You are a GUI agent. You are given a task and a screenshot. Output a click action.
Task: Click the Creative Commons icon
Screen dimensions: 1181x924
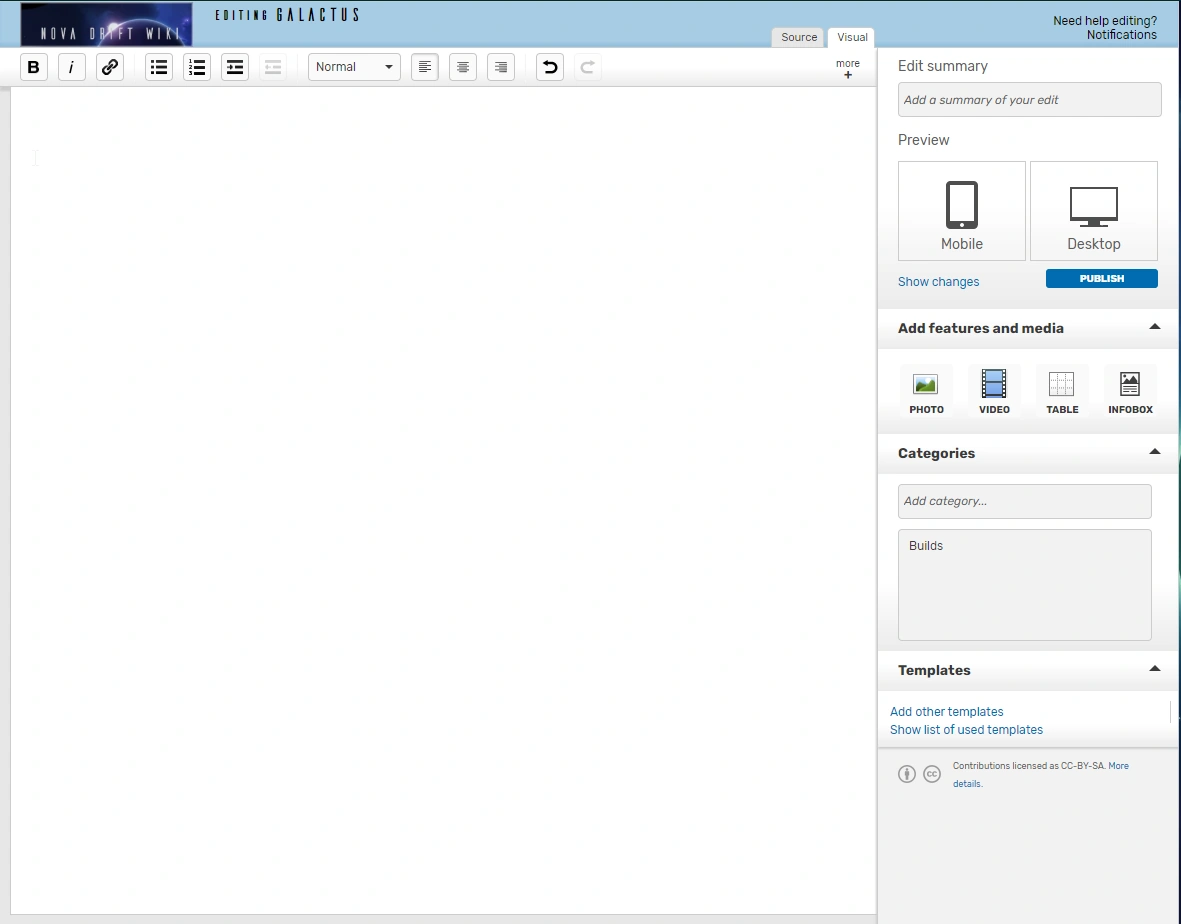coord(932,774)
